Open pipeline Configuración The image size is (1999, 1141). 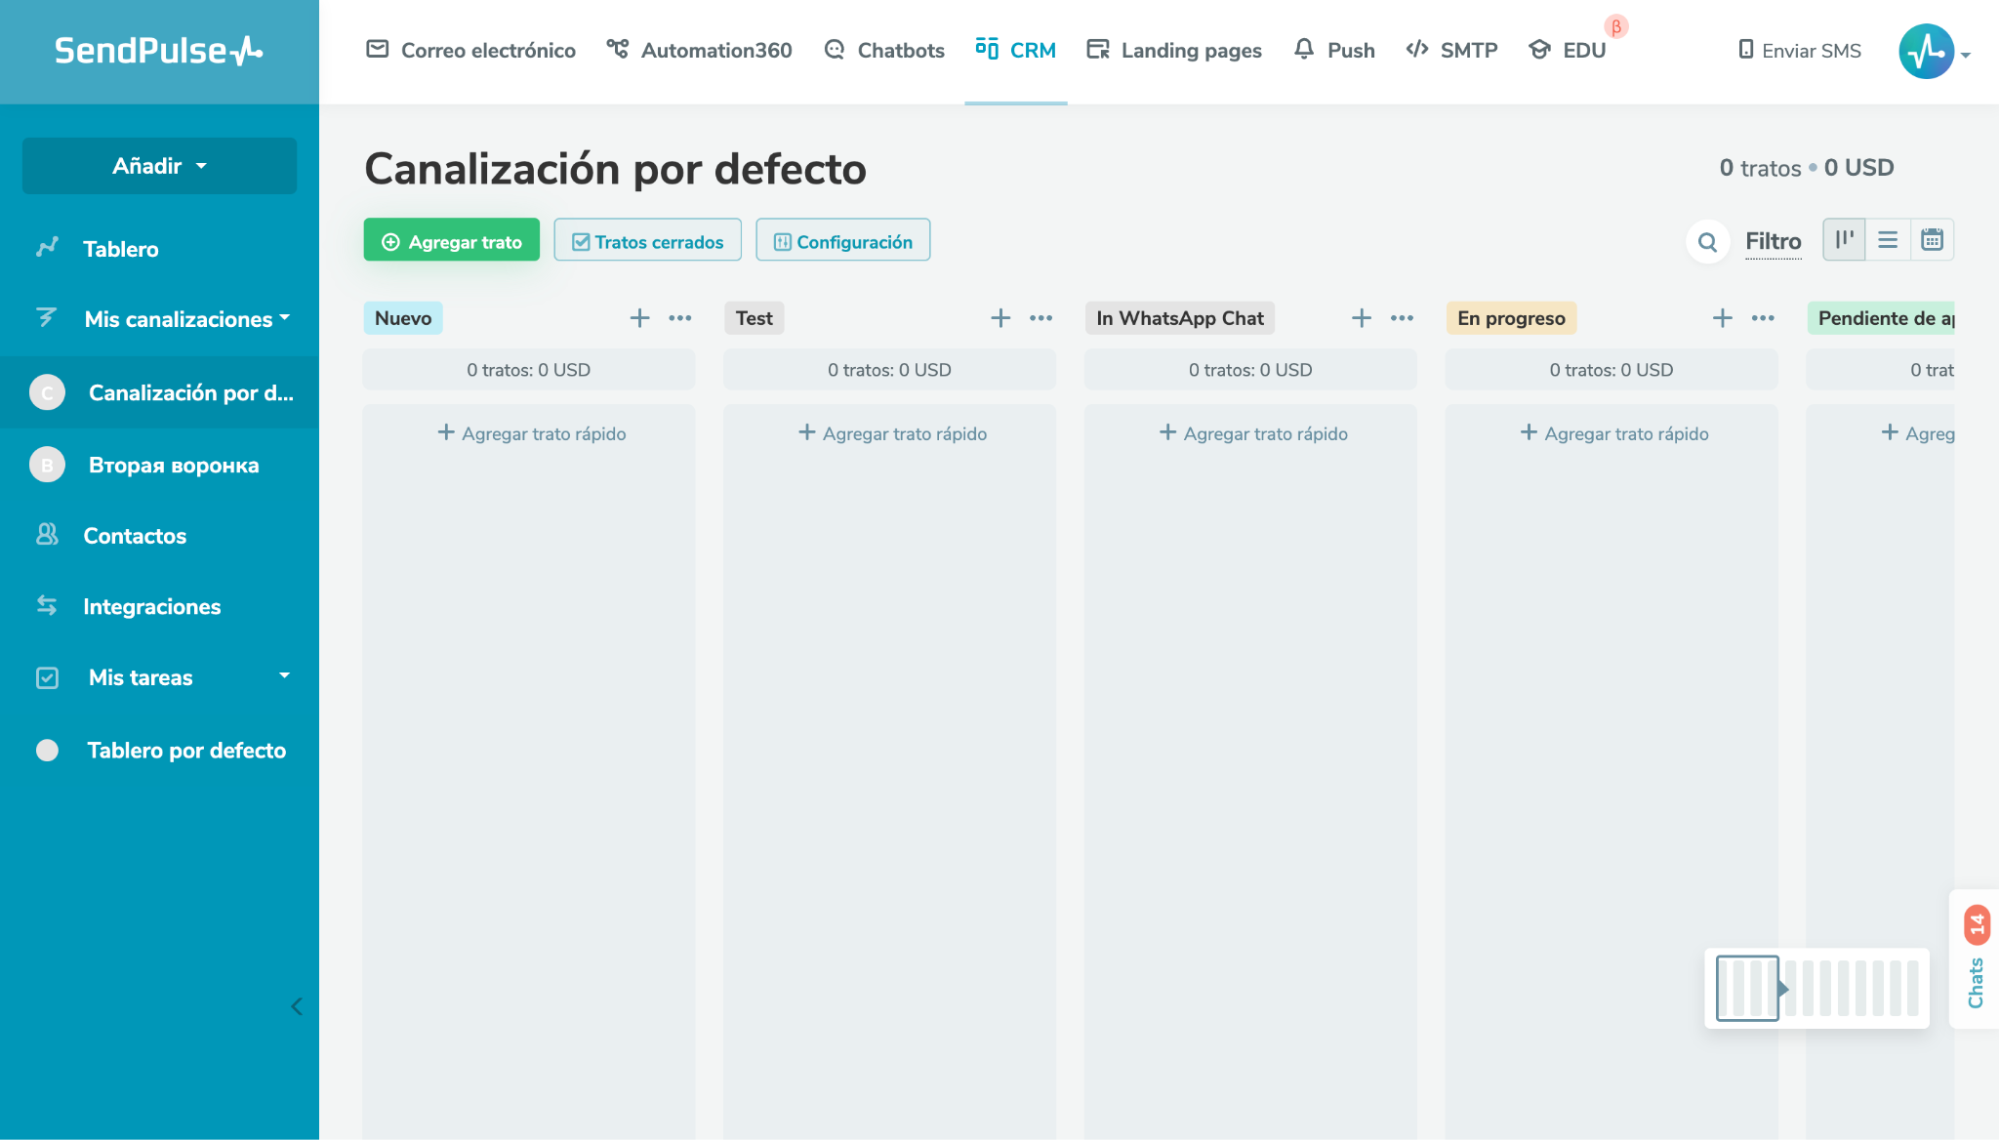click(x=843, y=241)
